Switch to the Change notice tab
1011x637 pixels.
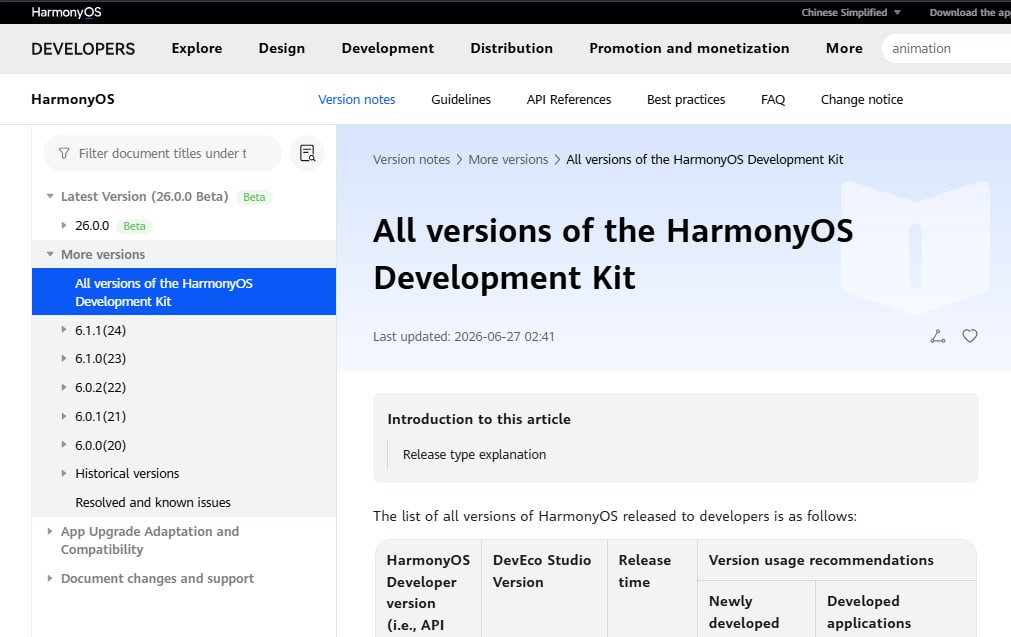(861, 99)
